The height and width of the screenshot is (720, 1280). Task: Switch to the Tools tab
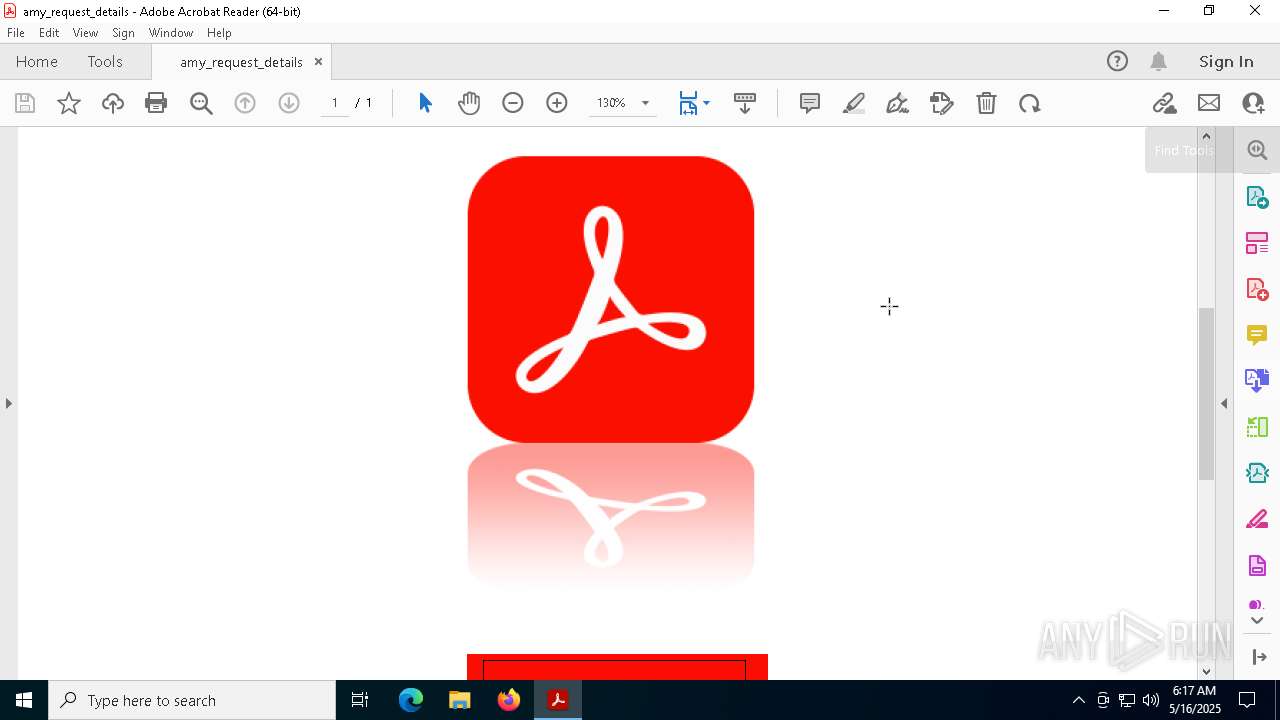tap(105, 62)
